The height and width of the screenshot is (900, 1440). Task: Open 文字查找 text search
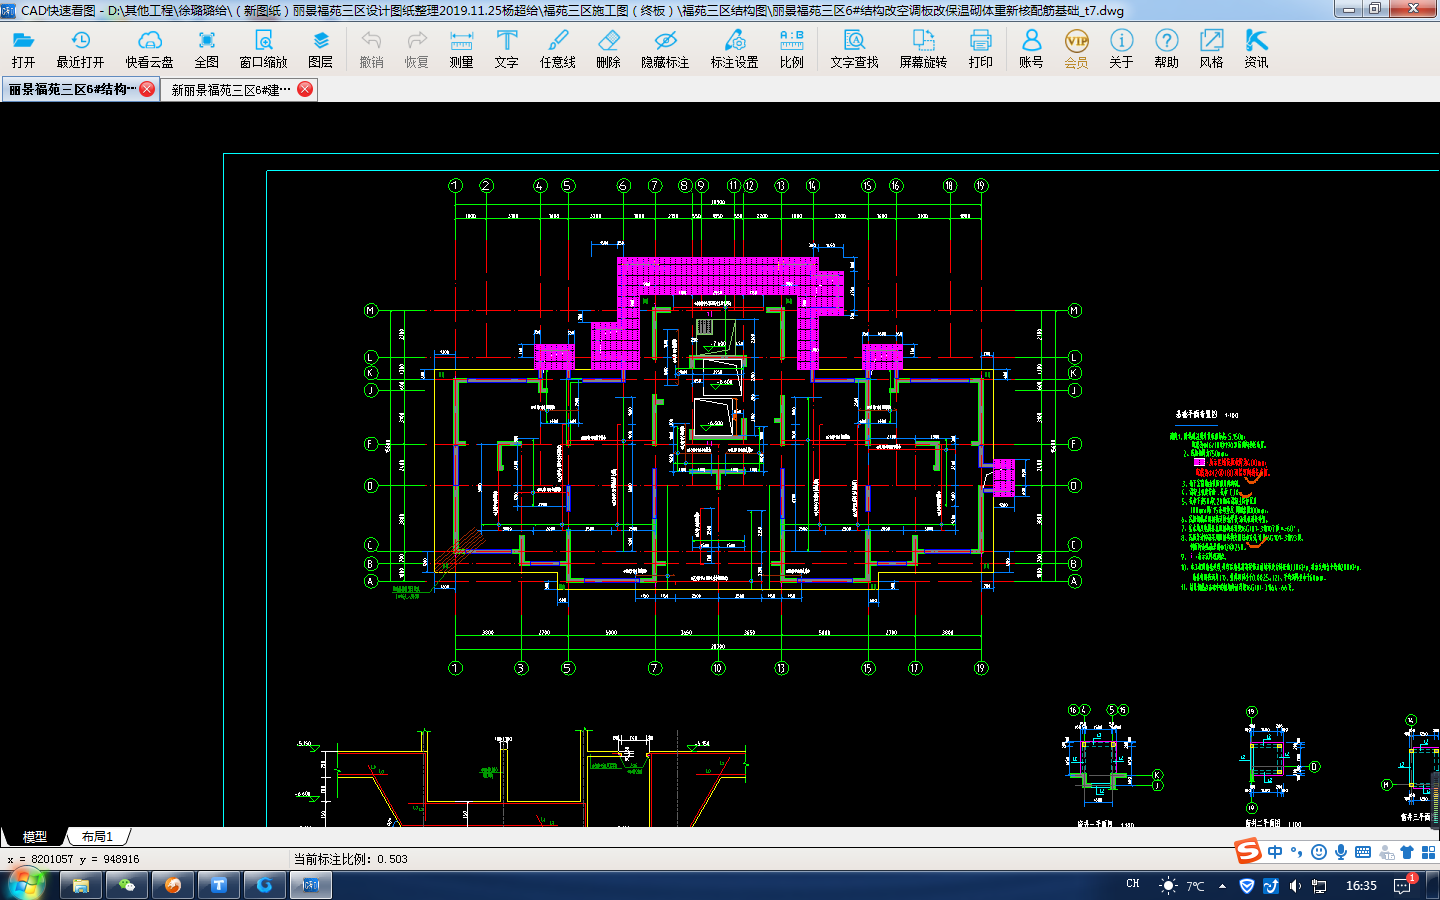(854, 48)
